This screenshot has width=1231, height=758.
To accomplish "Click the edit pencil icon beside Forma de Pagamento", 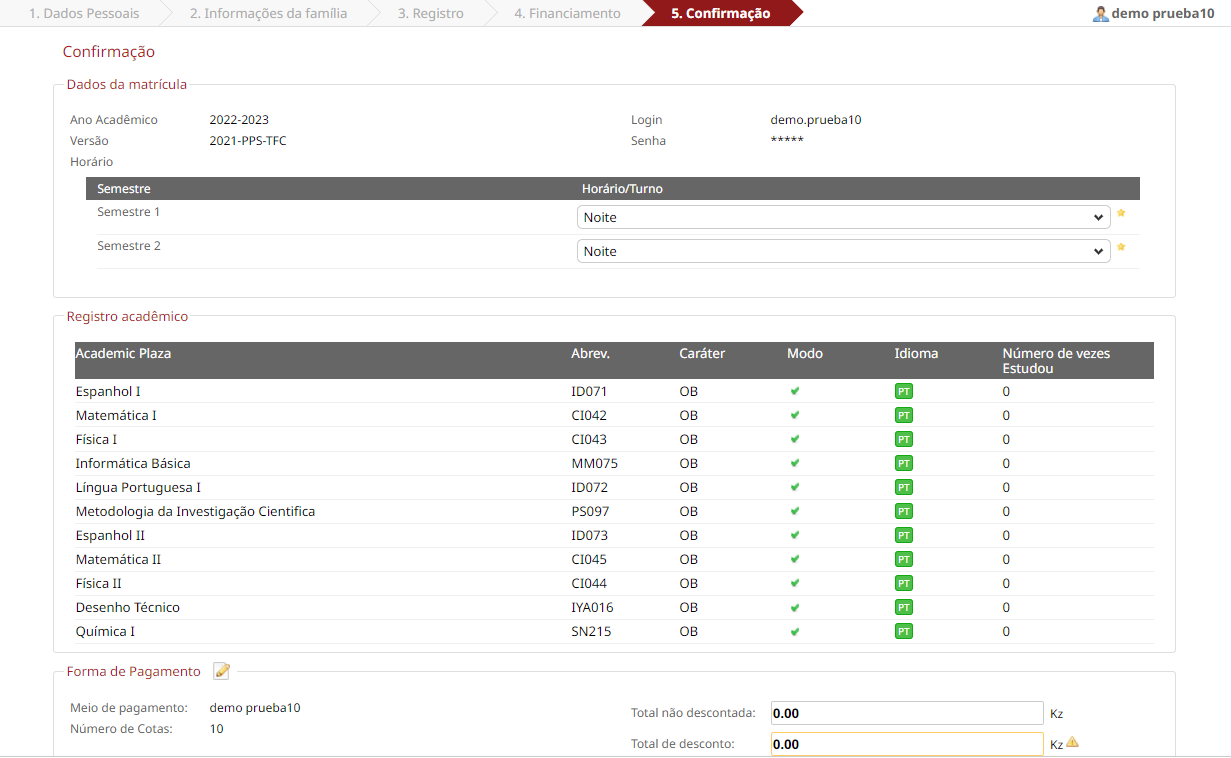I will [x=222, y=671].
